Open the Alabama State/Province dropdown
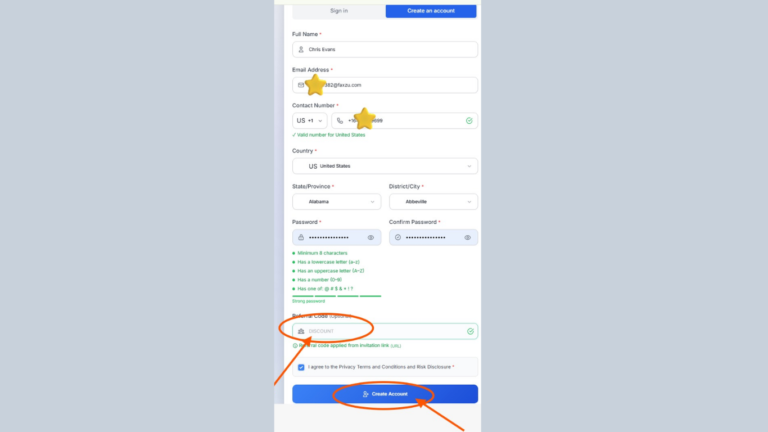768x432 pixels. pyautogui.click(x=336, y=202)
